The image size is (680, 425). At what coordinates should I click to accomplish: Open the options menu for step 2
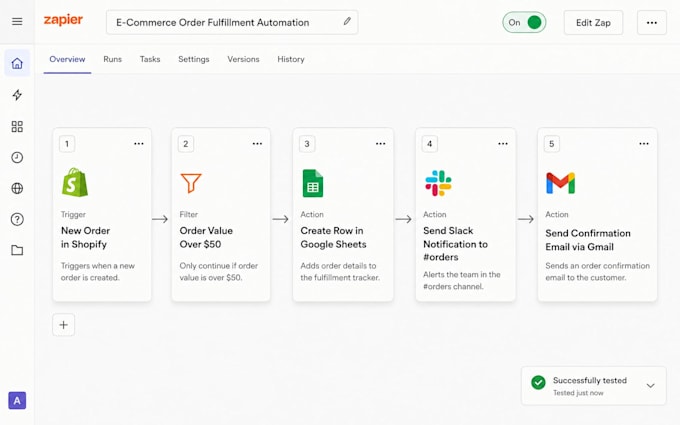pyautogui.click(x=257, y=144)
